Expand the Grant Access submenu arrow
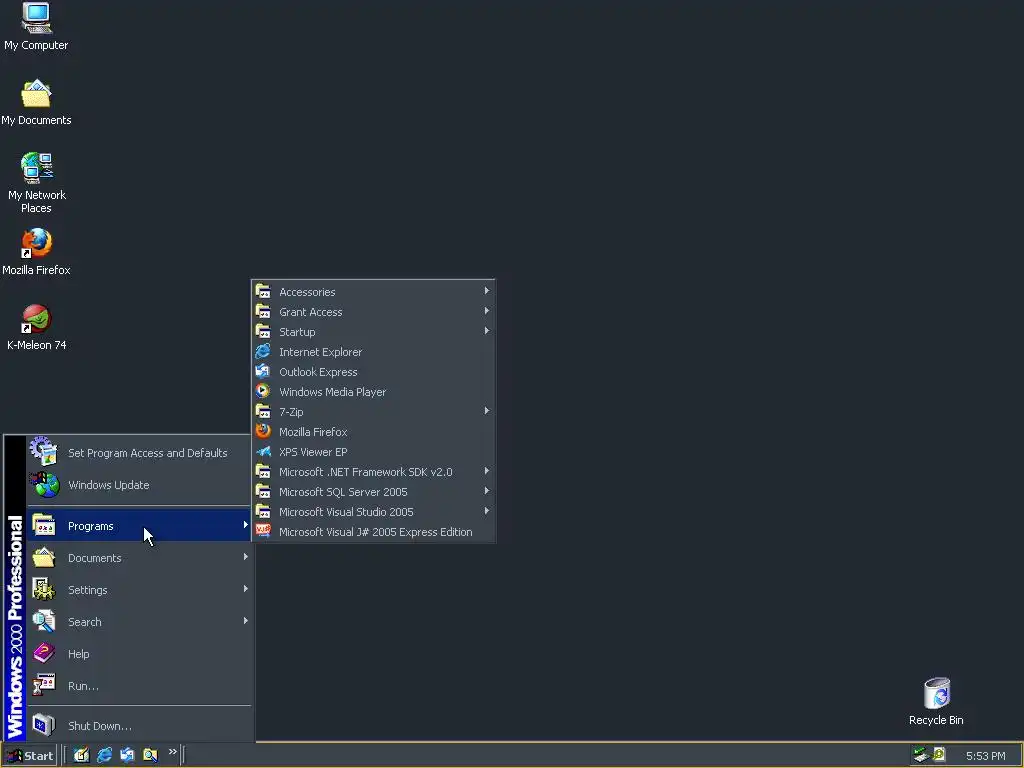Viewport: 1024px width, 768px height. [487, 312]
